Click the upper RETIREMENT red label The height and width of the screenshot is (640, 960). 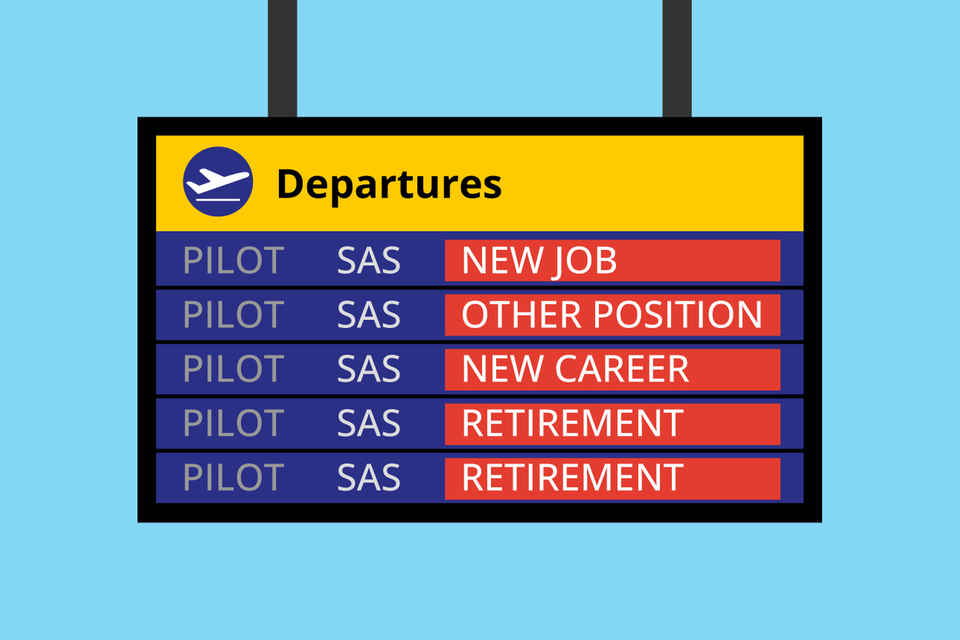point(612,423)
